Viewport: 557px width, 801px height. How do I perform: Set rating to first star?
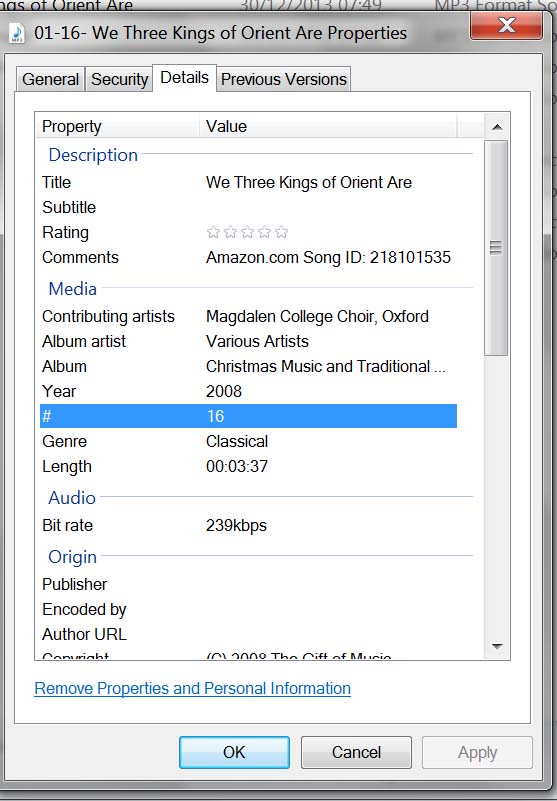(x=213, y=232)
